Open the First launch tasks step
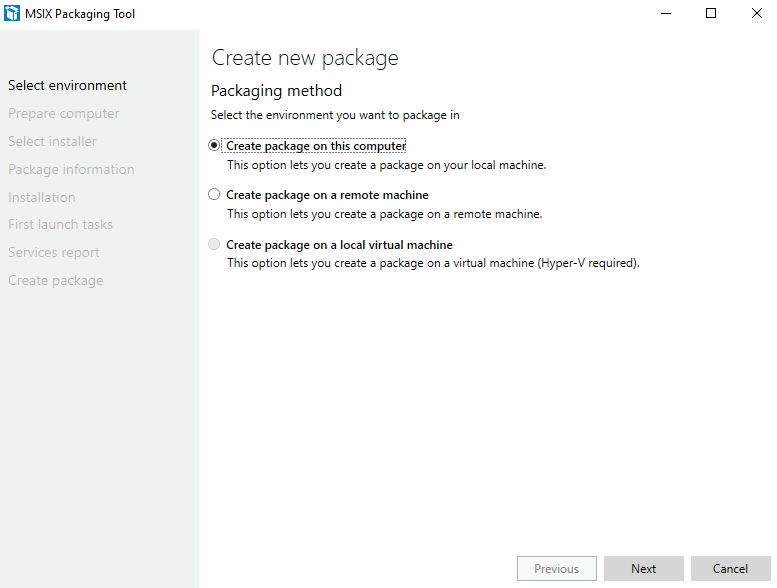 [x=60, y=224]
